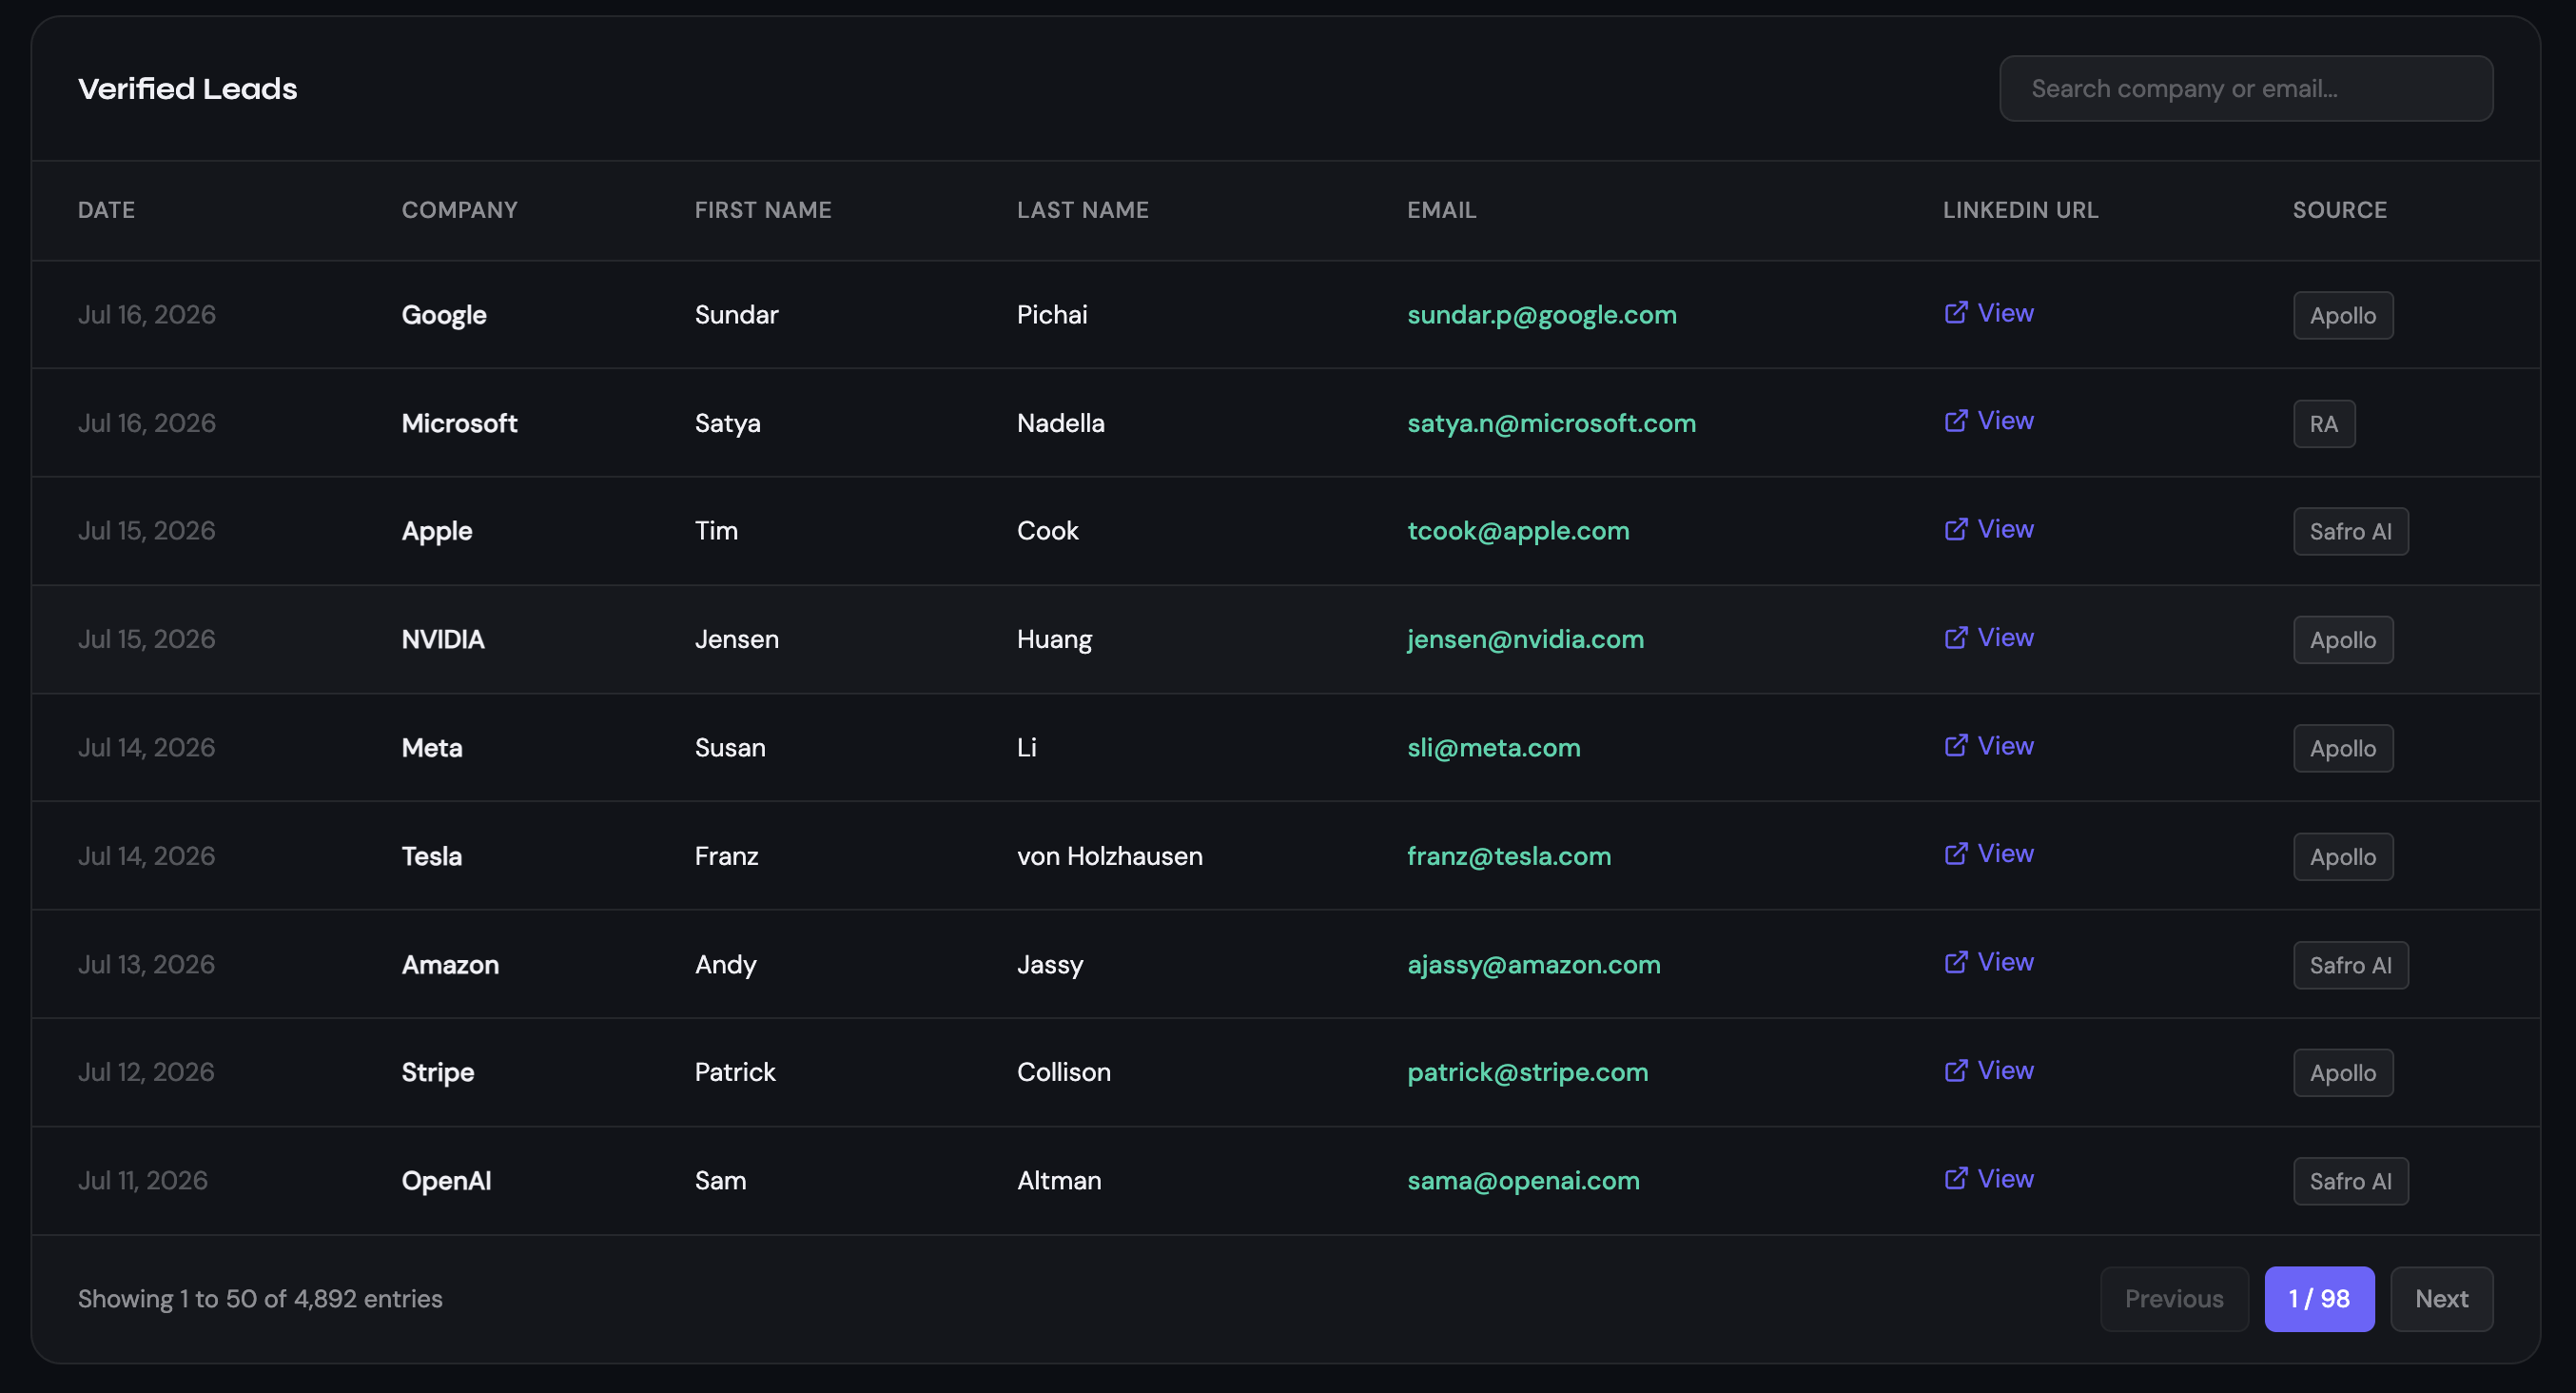Image resolution: width=2576 pixels, height=1393 pixels.
Task: Click the Jul 13, 2026 date cell
Action: coord(146,965)
